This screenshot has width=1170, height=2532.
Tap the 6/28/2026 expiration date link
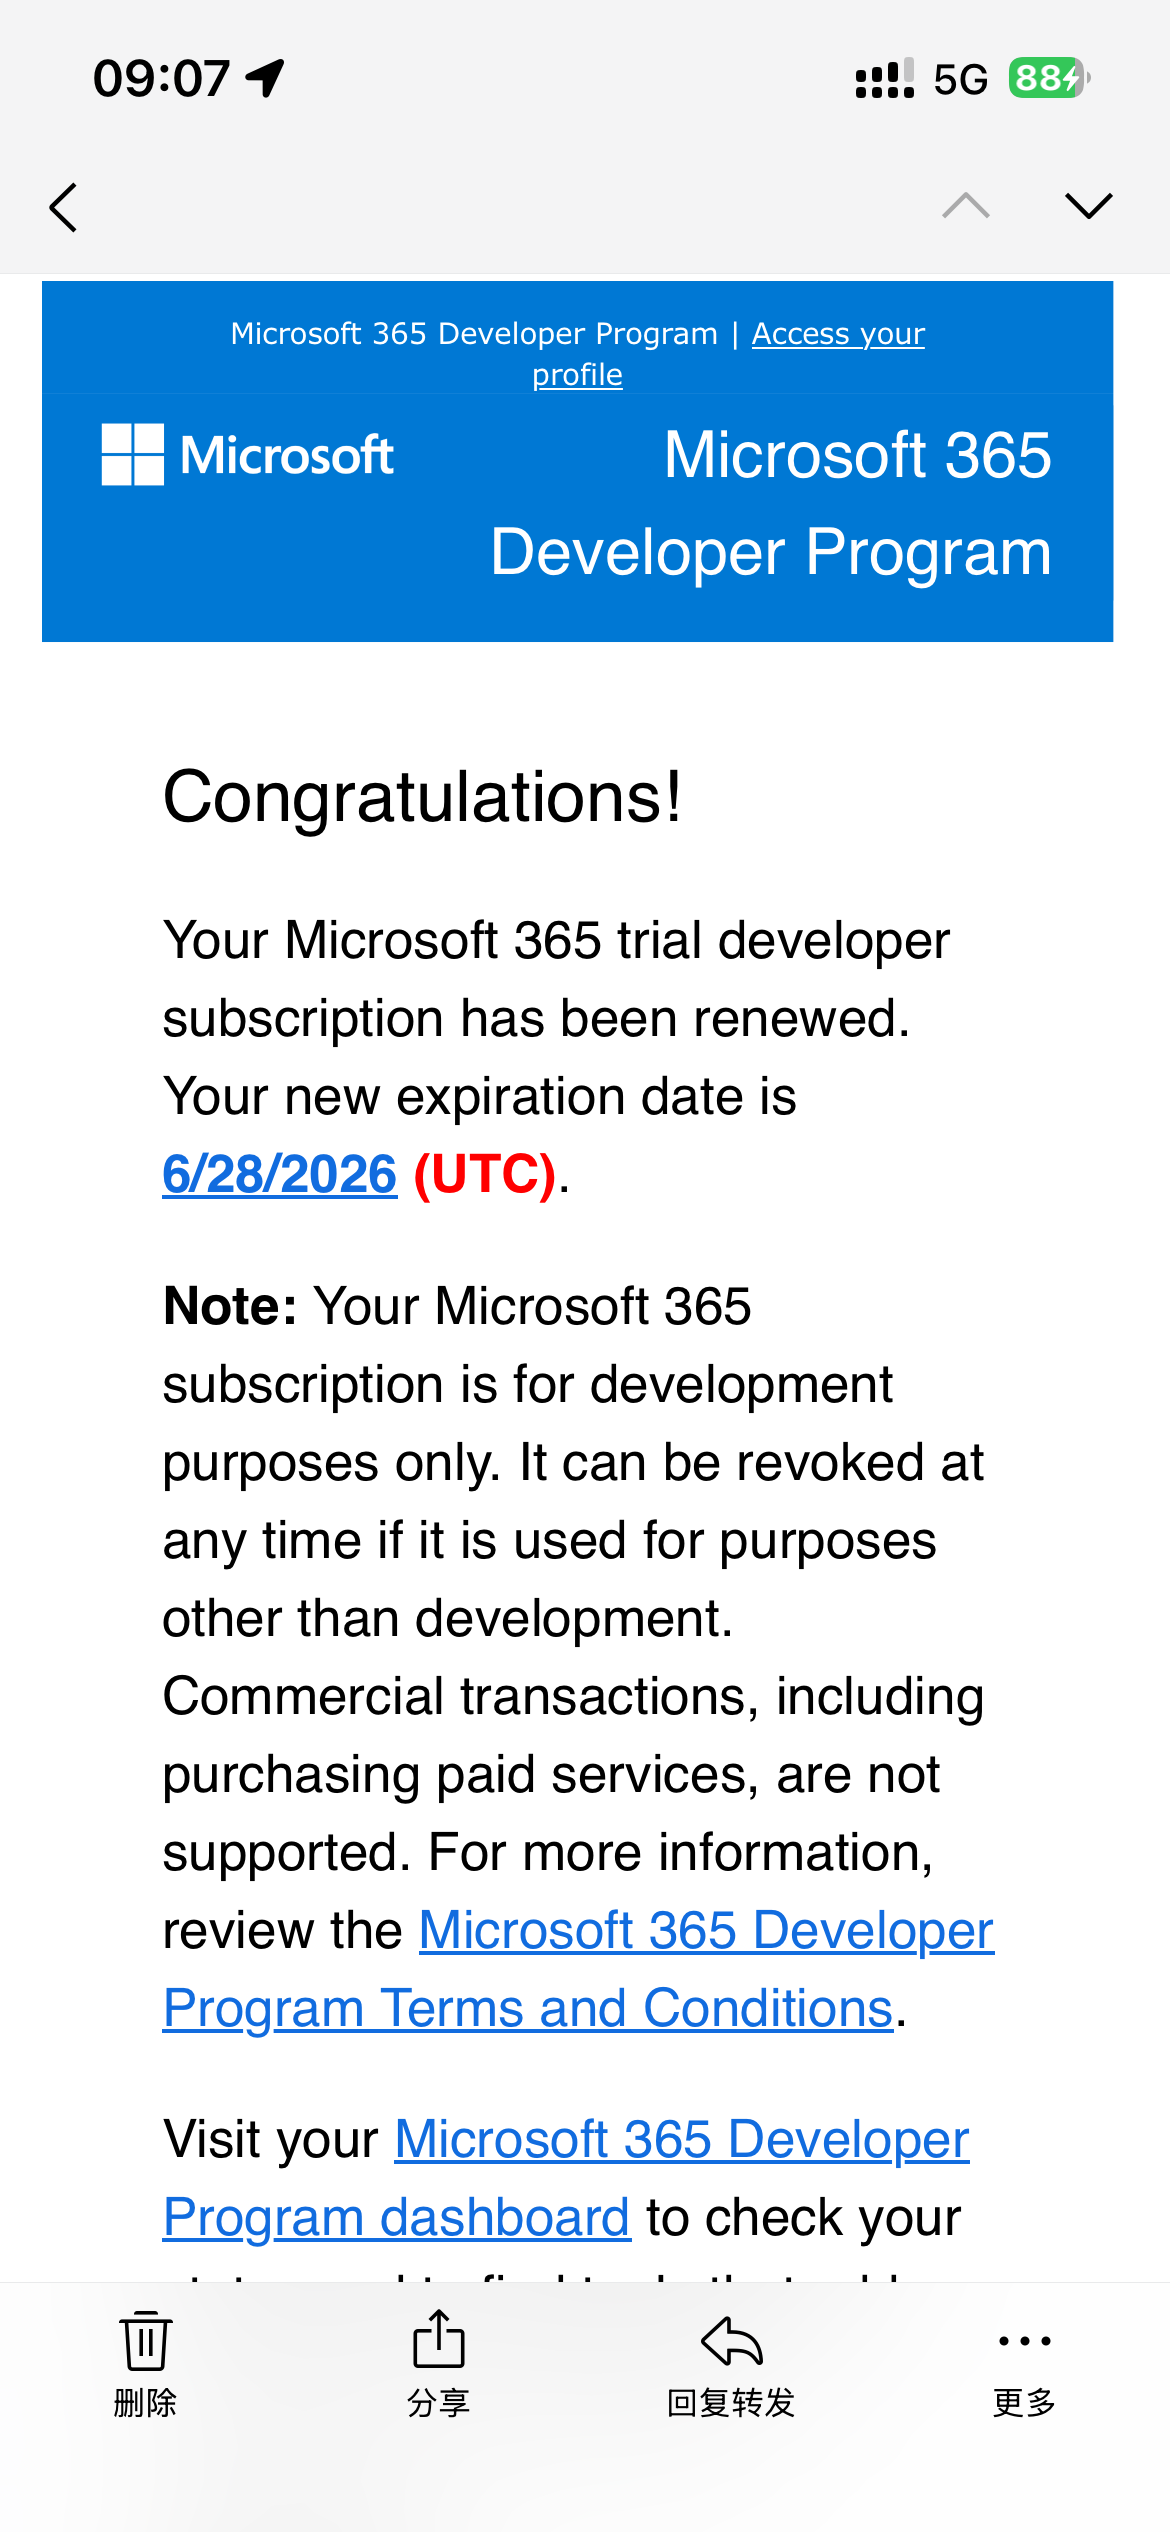click(x=280, y=1174)
